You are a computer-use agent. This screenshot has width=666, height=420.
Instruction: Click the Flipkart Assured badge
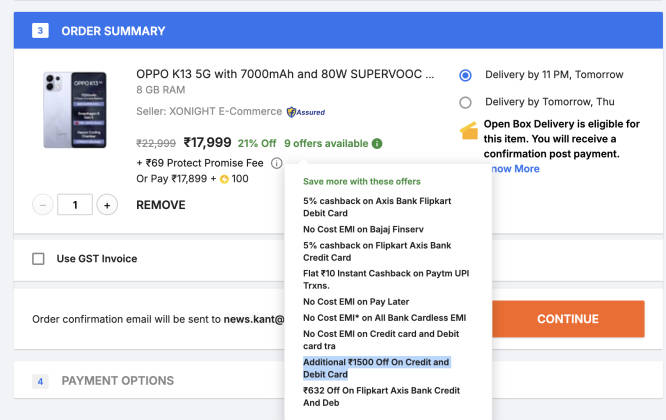click(x=306, y=112)
